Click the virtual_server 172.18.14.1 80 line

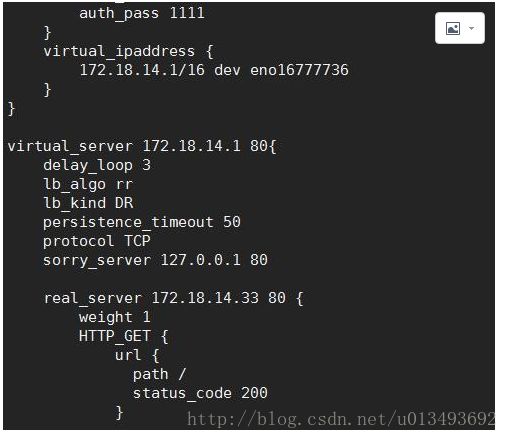coord(142,146)
